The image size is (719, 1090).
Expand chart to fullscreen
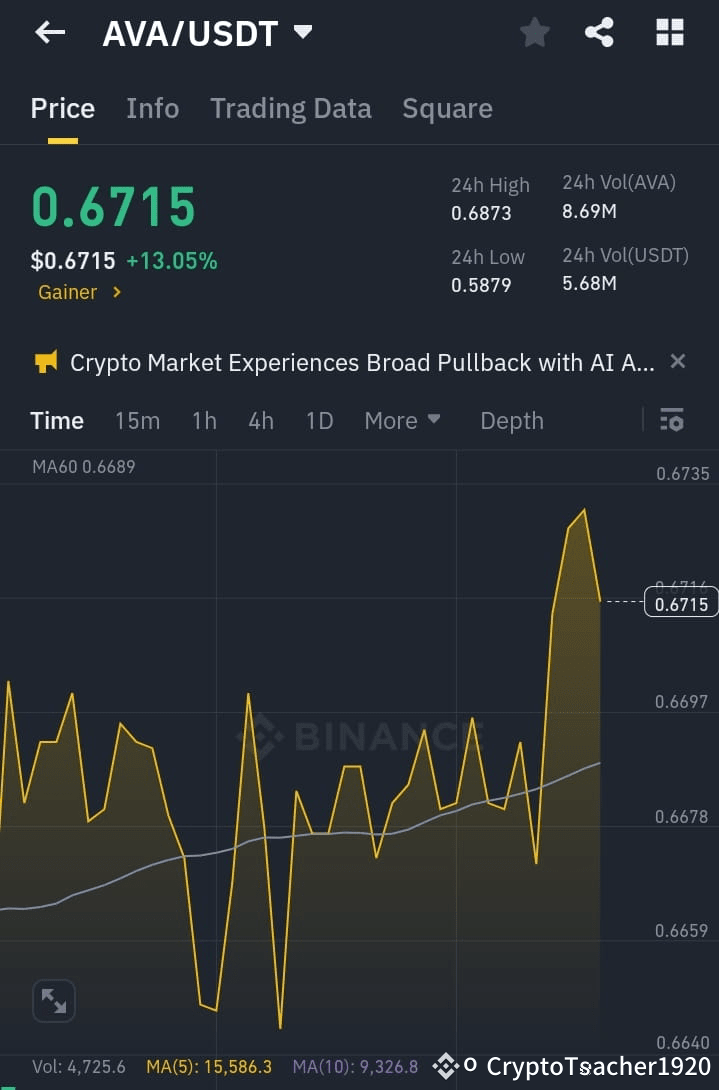coord(53,1000)
